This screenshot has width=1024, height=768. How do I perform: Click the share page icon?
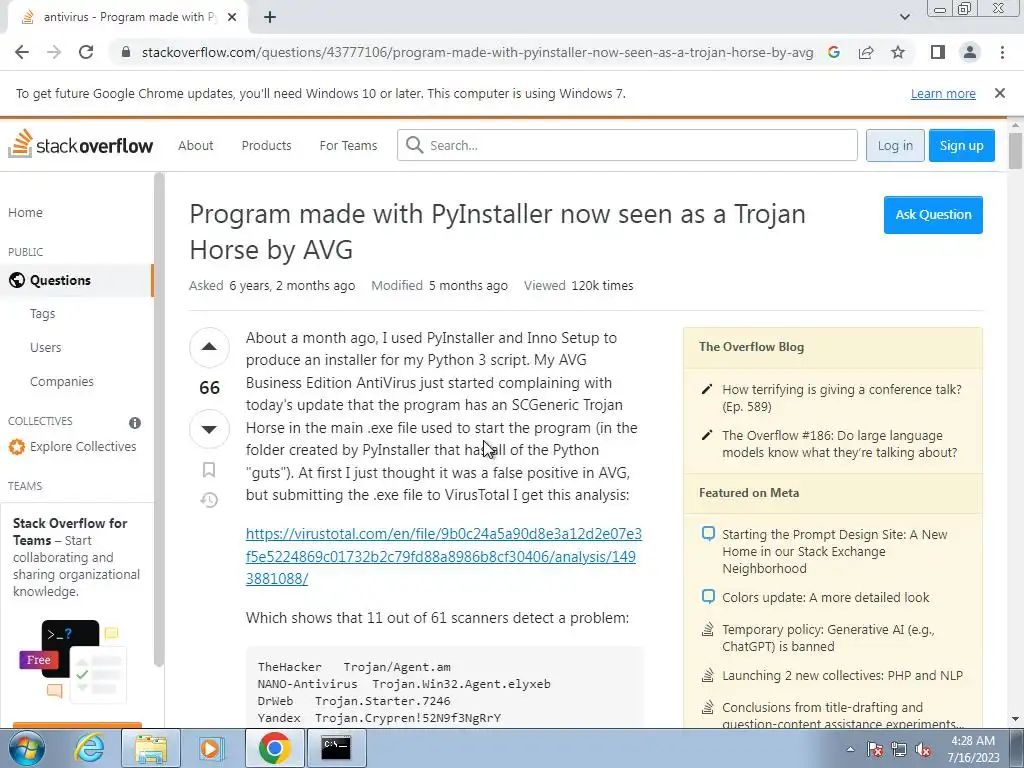pos(866,52)
